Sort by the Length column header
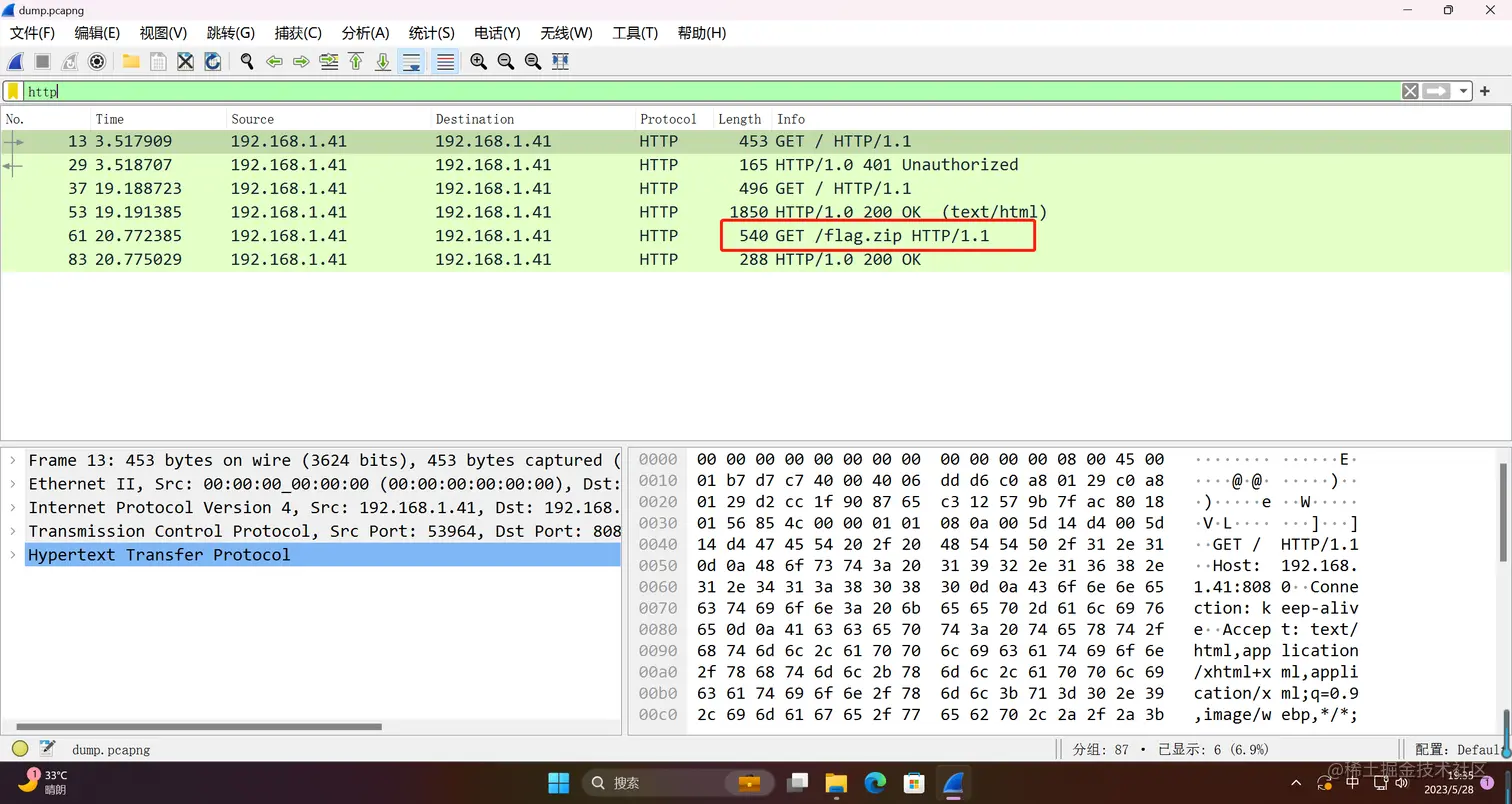Viewport: 1512px width, 804px height. point(742,119)
